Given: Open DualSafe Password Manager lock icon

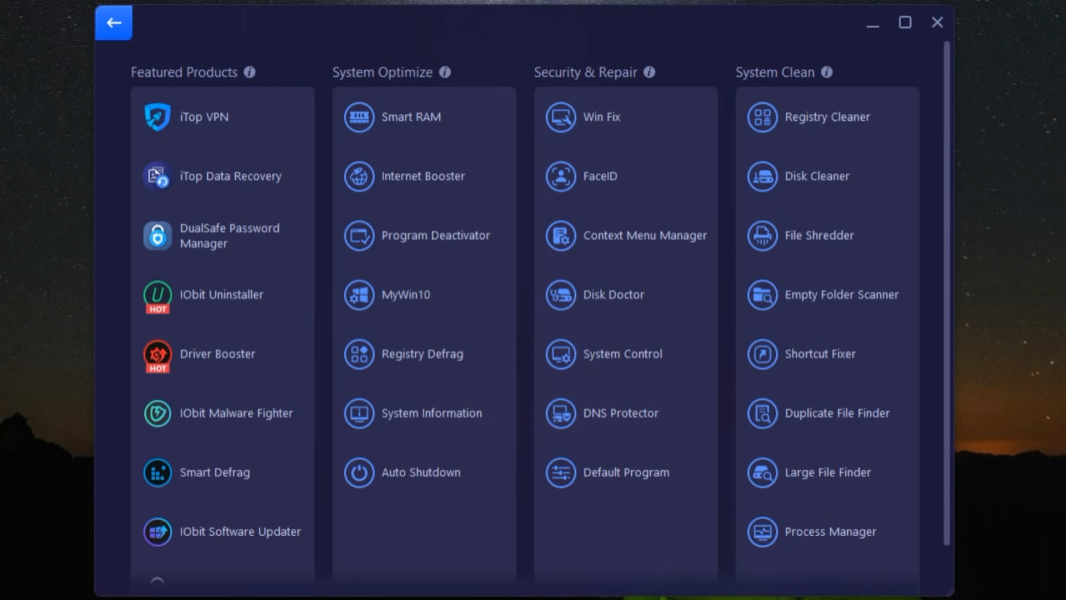Looking at the screenshot, I should 157,236.
